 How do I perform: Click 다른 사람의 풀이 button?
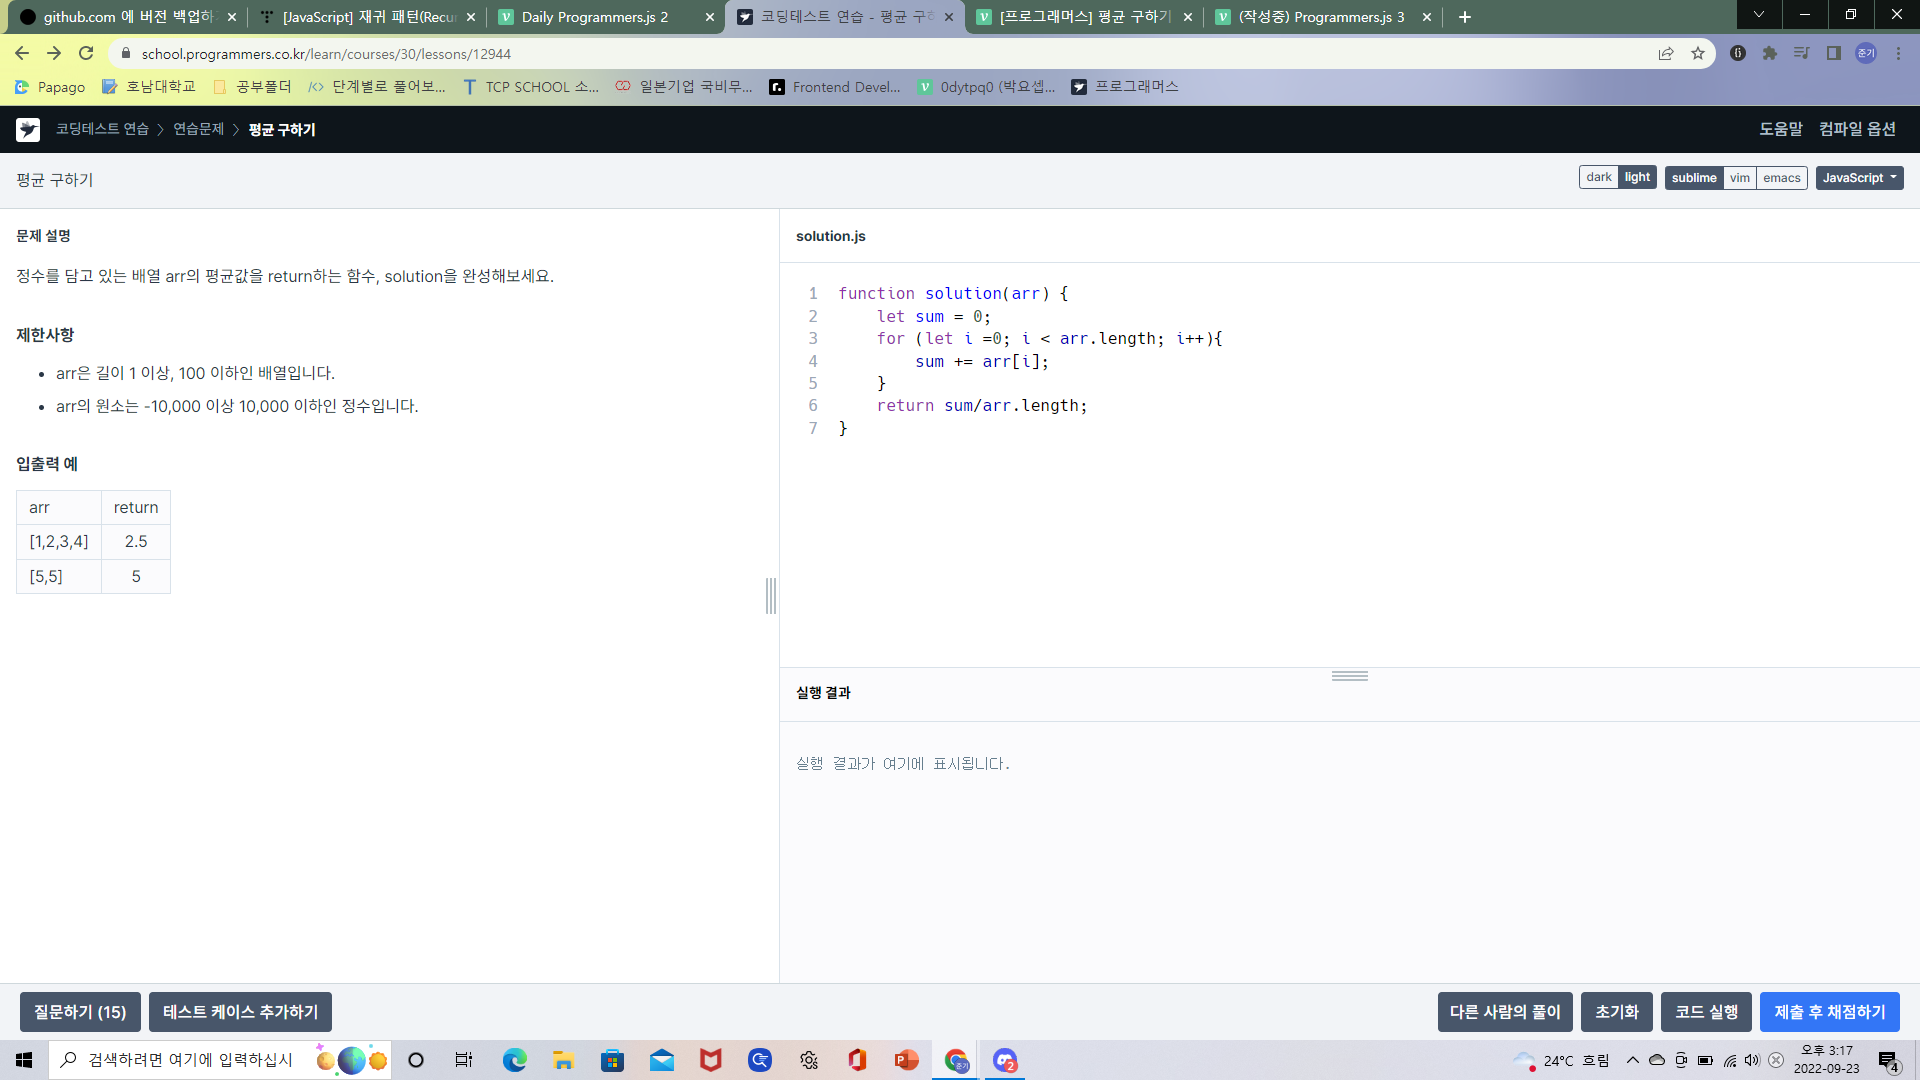tap(1505, 1012)
